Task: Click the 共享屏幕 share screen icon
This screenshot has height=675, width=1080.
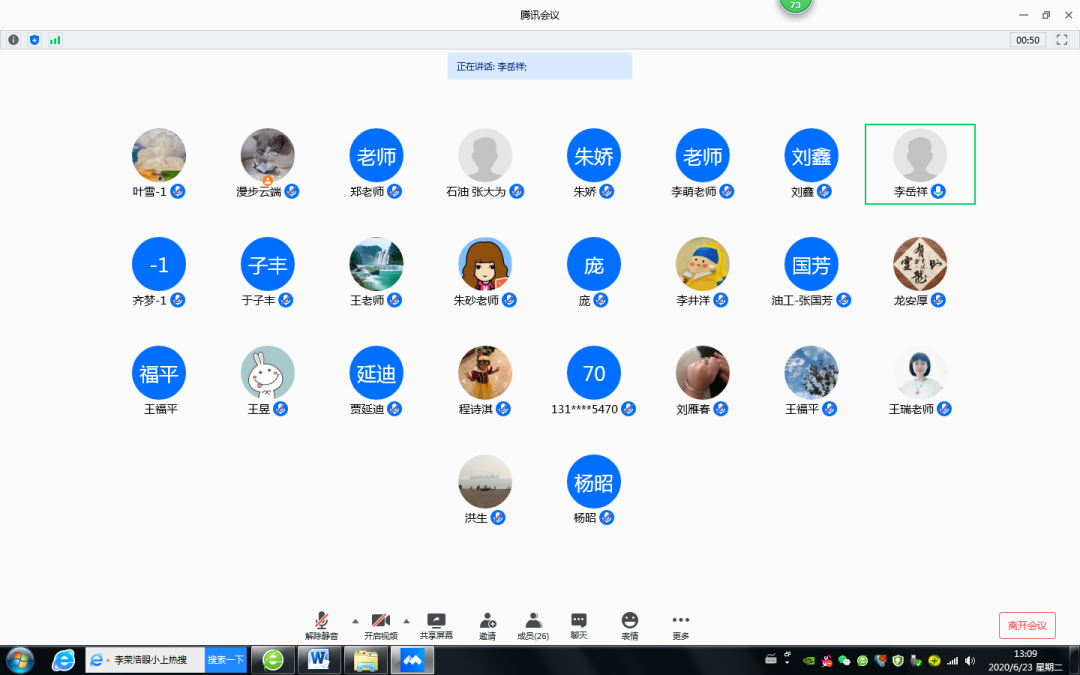Action: coord(436,621)
